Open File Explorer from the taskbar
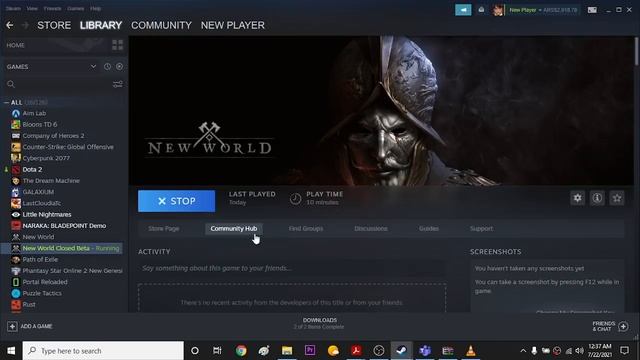 (287, 351)
